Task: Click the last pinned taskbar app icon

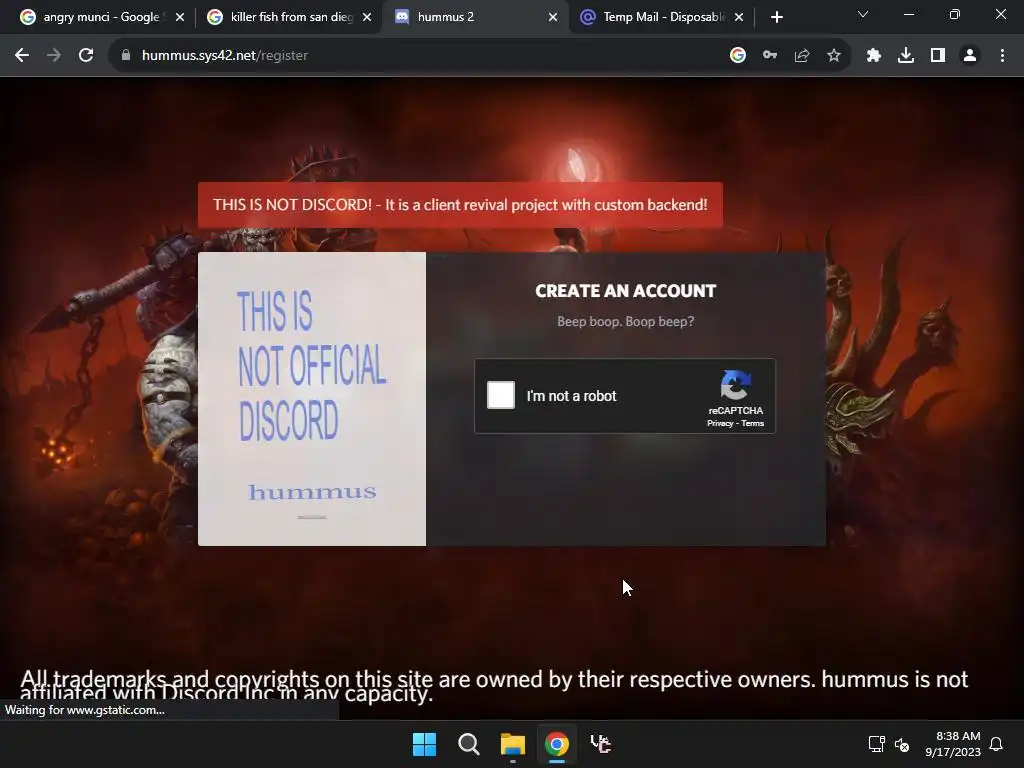Action: pos(601,744)
